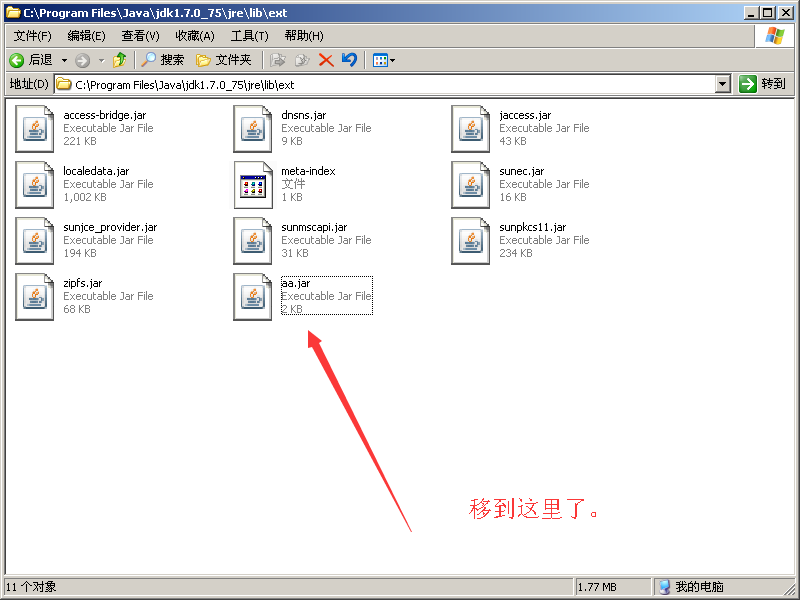
Task: Click the meta-index file name
Action: pos(308,171)
